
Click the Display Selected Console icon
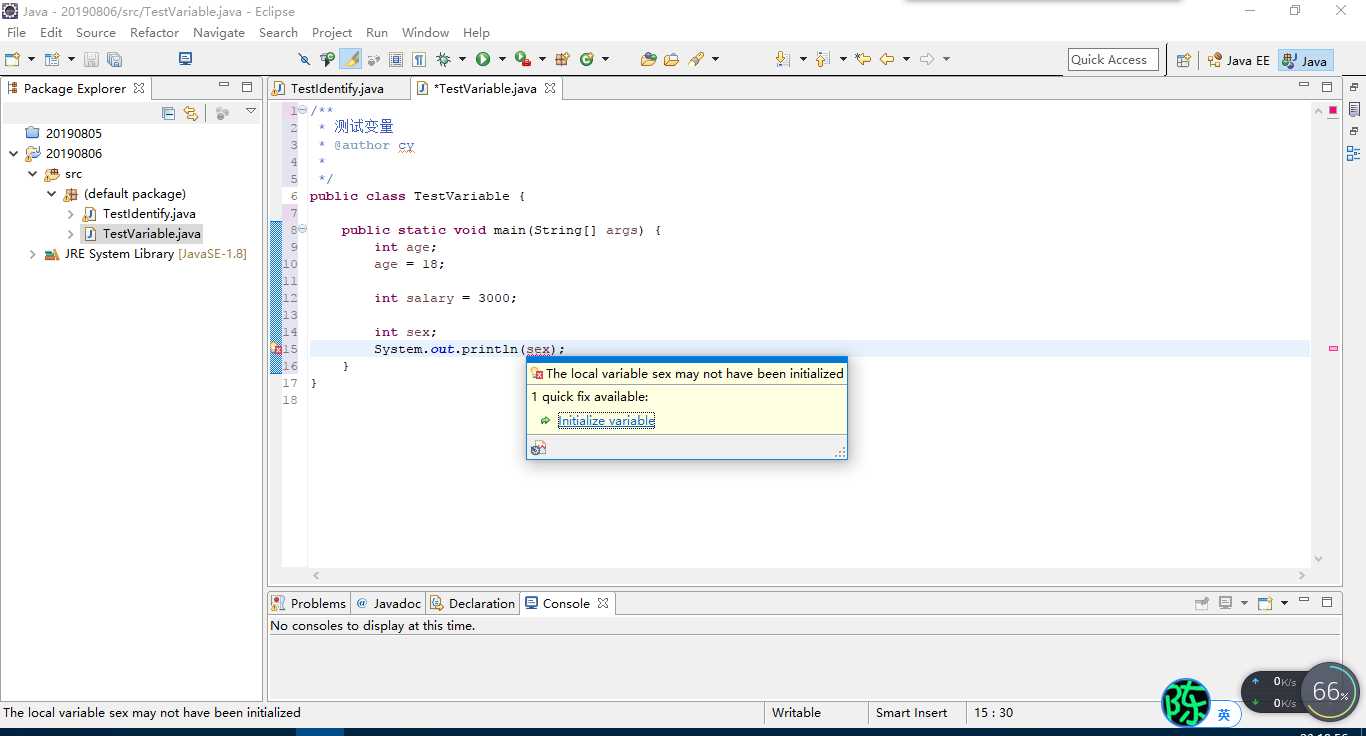1225,603
